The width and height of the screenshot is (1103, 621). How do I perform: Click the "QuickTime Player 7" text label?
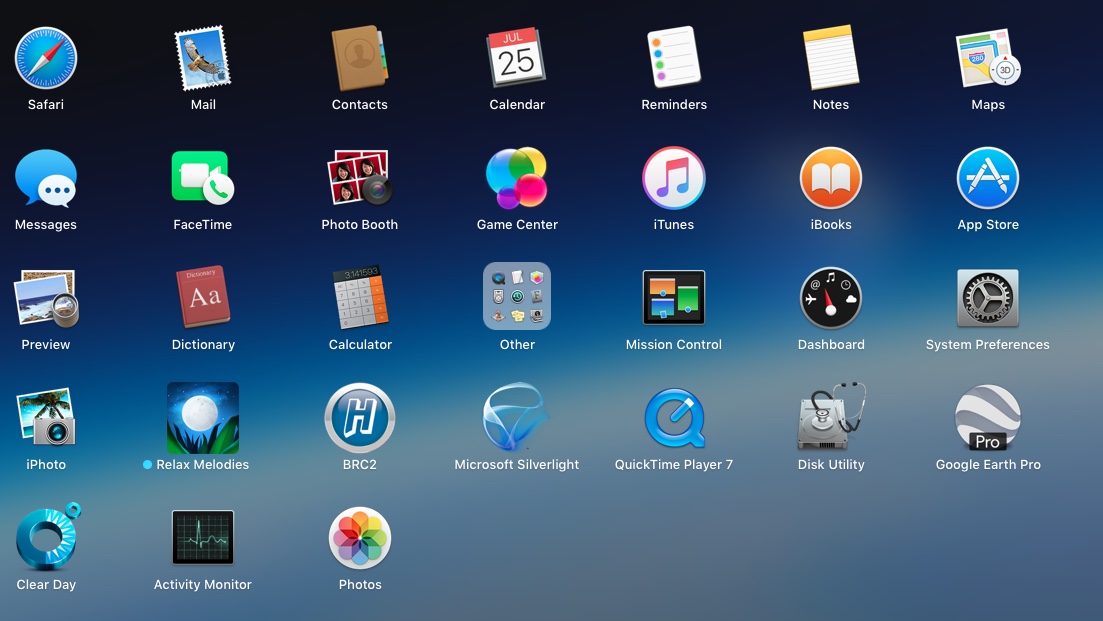click(x=674, y=465)
